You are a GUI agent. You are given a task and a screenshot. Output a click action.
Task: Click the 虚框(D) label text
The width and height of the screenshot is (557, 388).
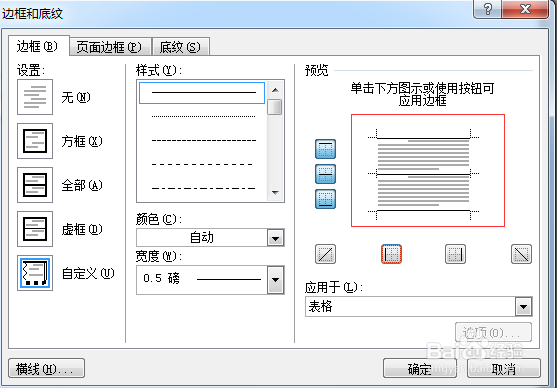82,229
